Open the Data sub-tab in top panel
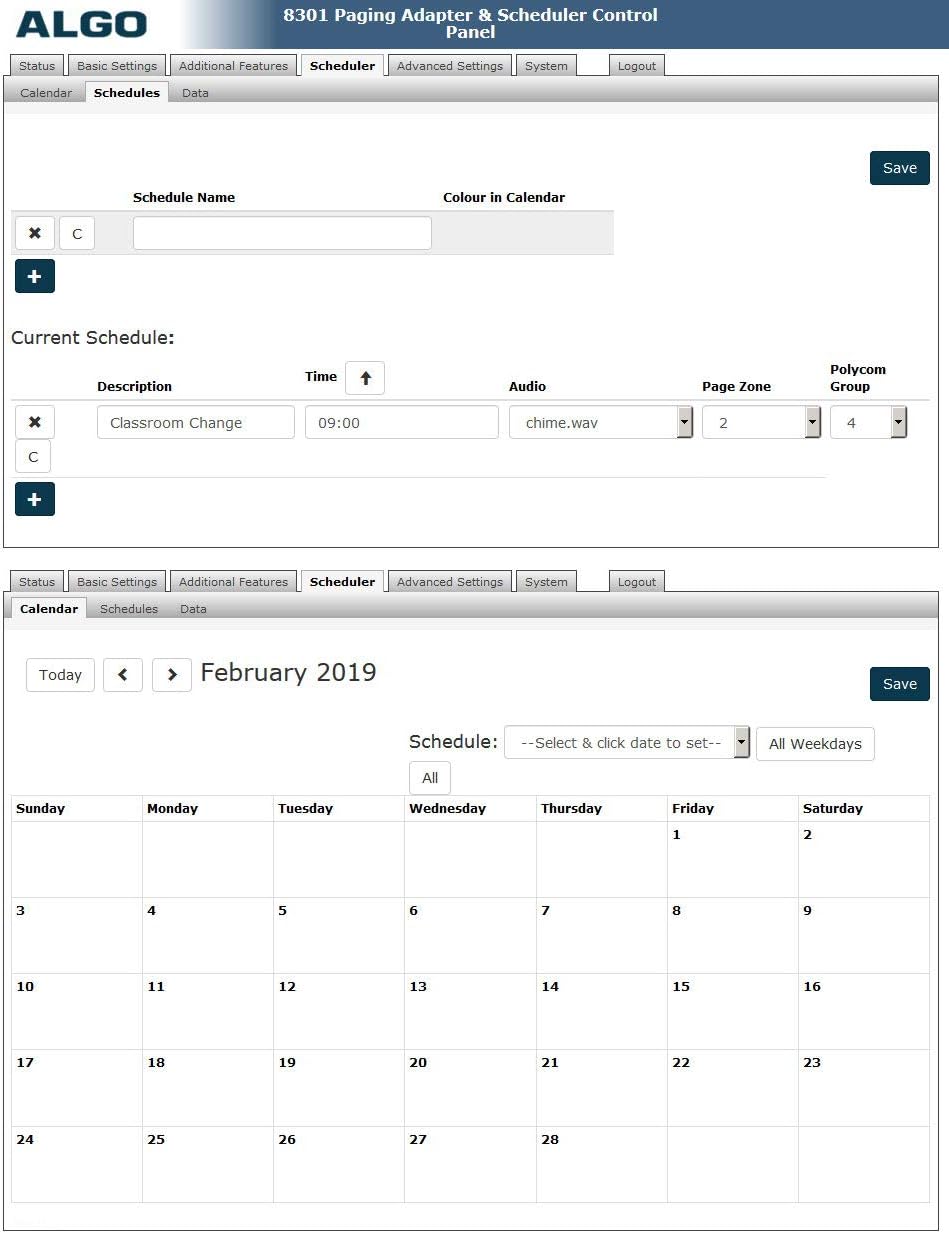This screenshot has height=1233, width=949. pyautogui.click(x=195, y=93)
